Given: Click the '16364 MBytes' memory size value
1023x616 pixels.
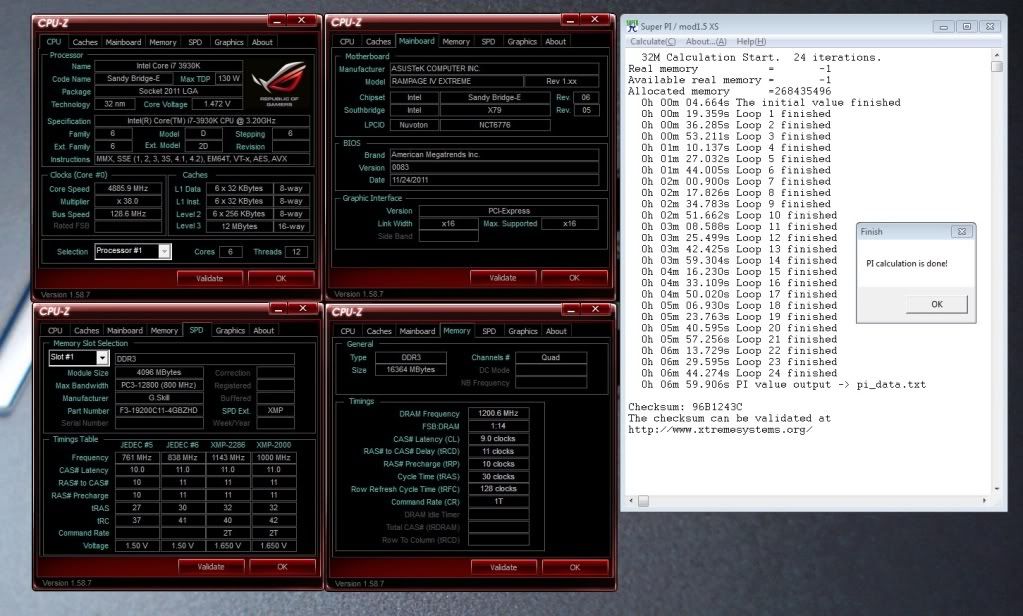Looking at the screenshot, I should click(x=410, y=370).
